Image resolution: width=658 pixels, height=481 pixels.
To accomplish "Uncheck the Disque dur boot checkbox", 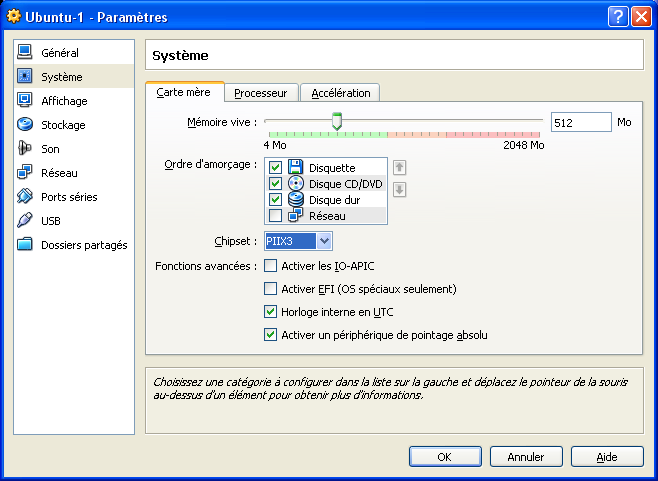I will click(275, 199).
